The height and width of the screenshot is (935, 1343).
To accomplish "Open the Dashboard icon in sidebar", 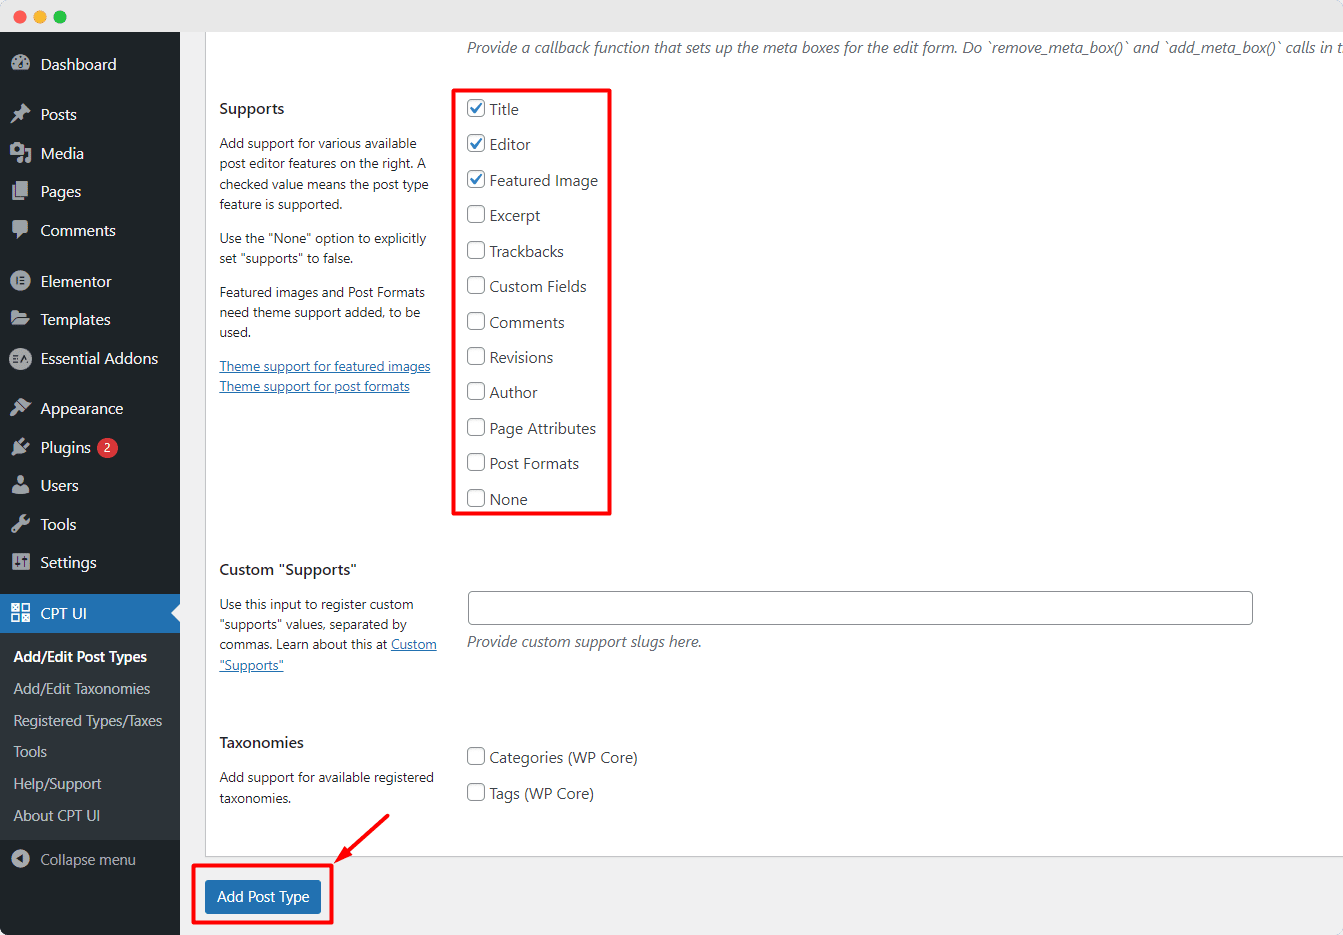I will click(x=22, y=63).
